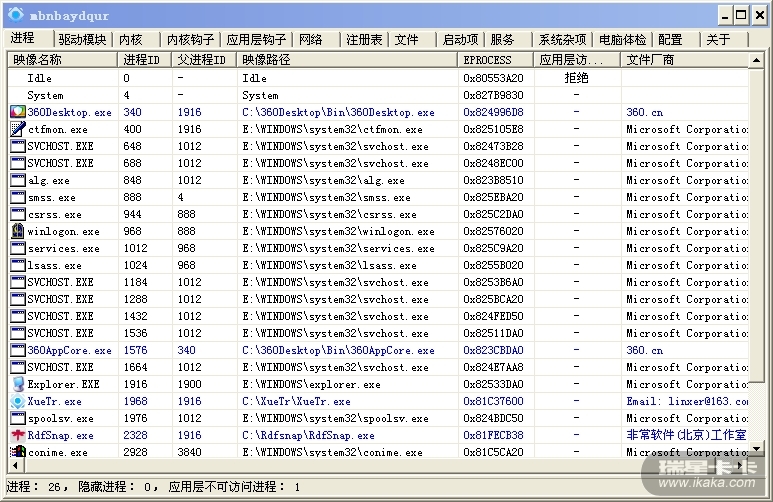This screenshot has height=502, width=773.
Task: Click horizontal scrollbar left arrow
Action: (15, 465)
